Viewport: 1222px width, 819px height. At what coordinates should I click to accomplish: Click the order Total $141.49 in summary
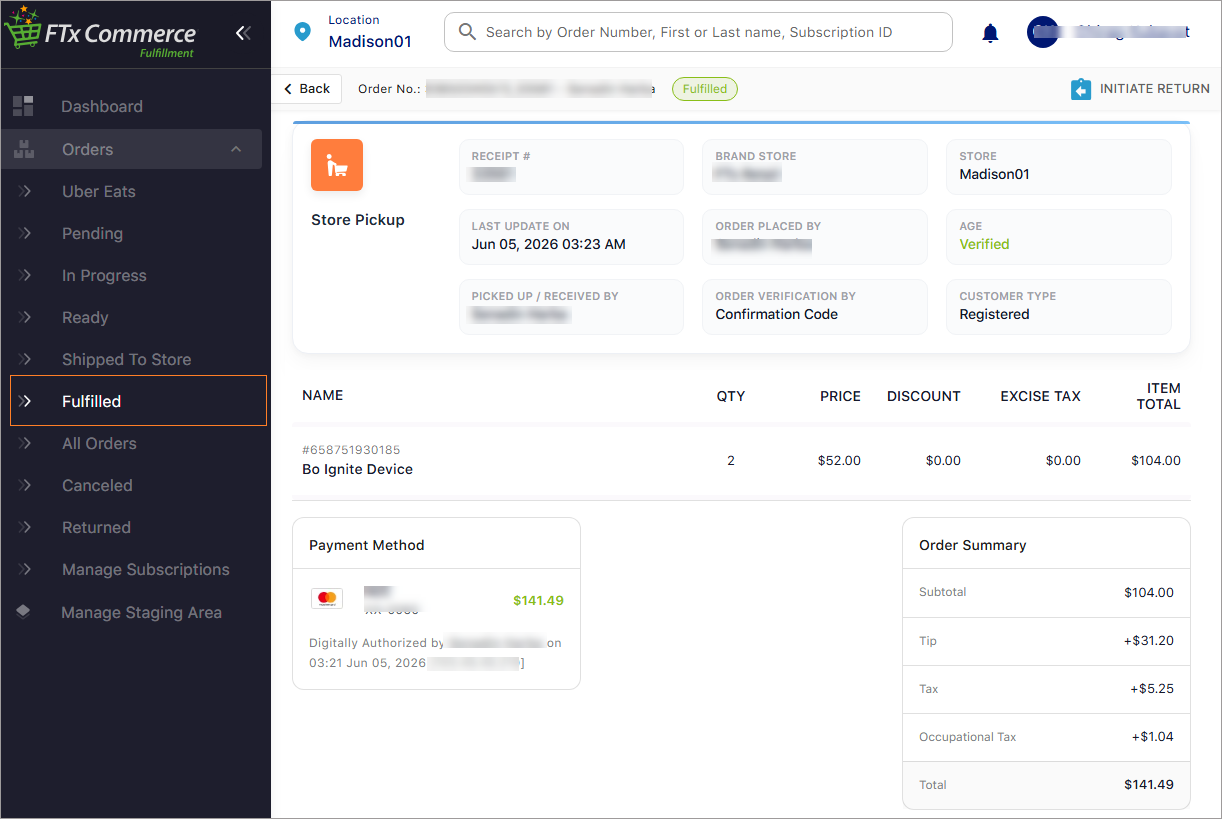point(1148,785)
